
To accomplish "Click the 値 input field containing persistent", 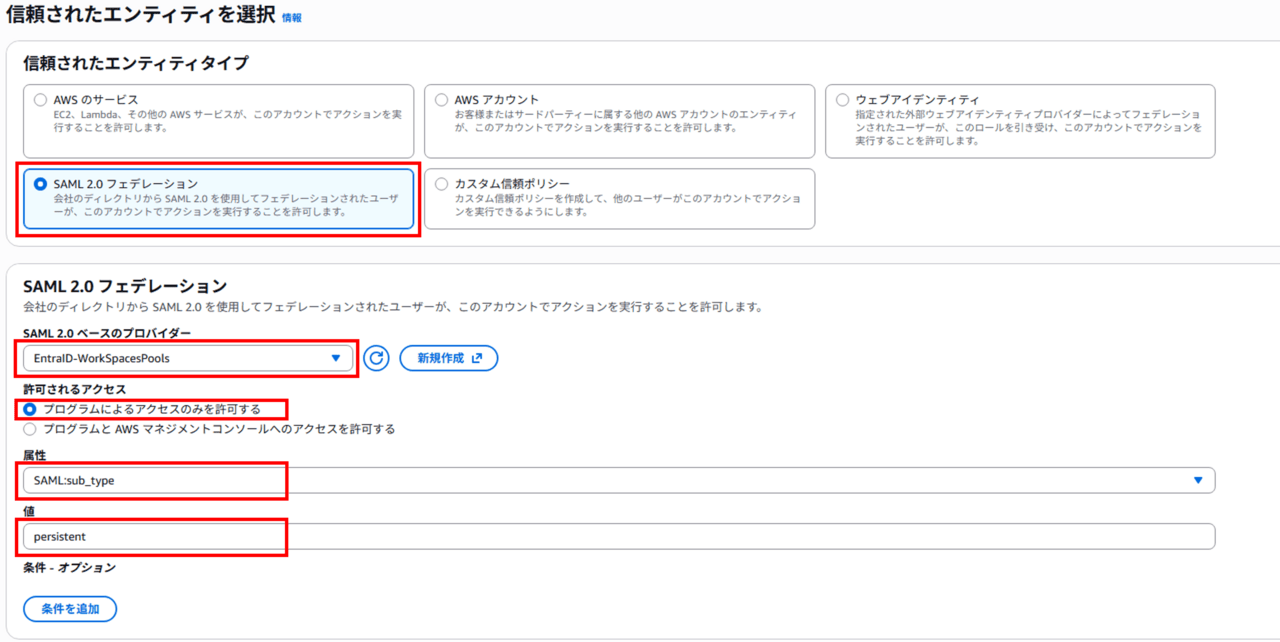I will click(x=617, y=536).
